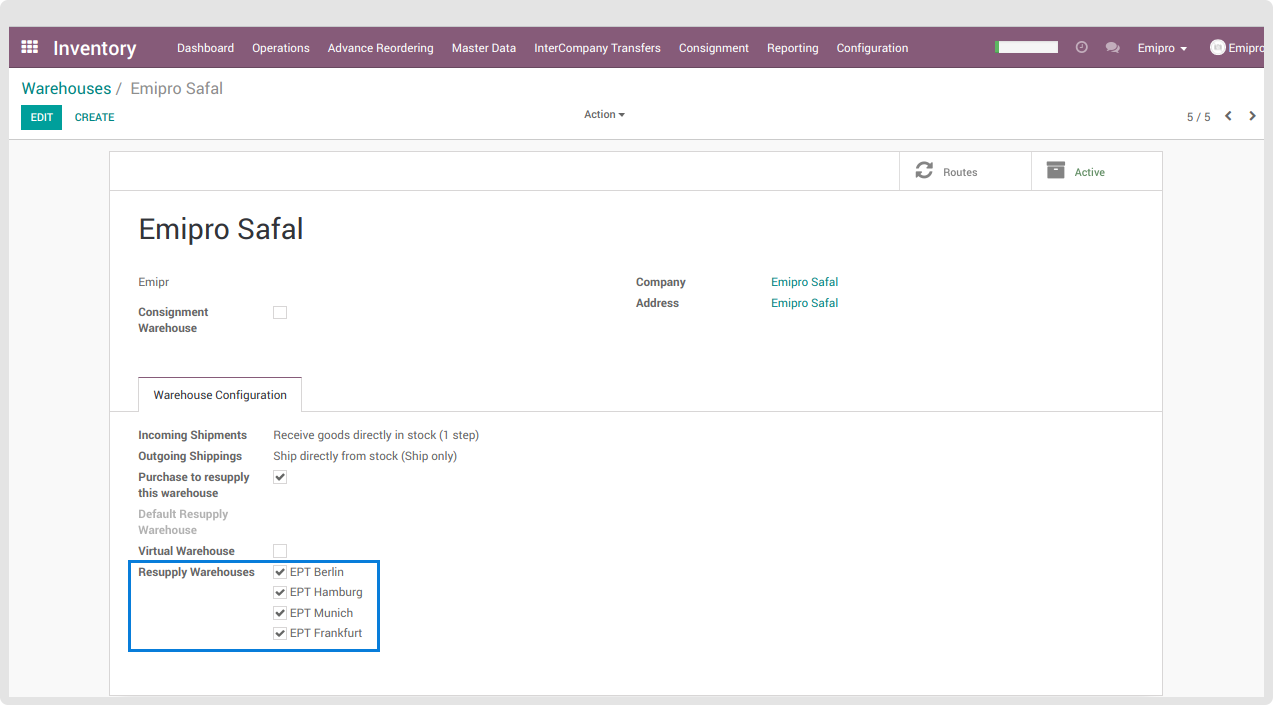Open the InterCompany Transfers menu
1273x705 pixels.
click(x=597, y=48)
